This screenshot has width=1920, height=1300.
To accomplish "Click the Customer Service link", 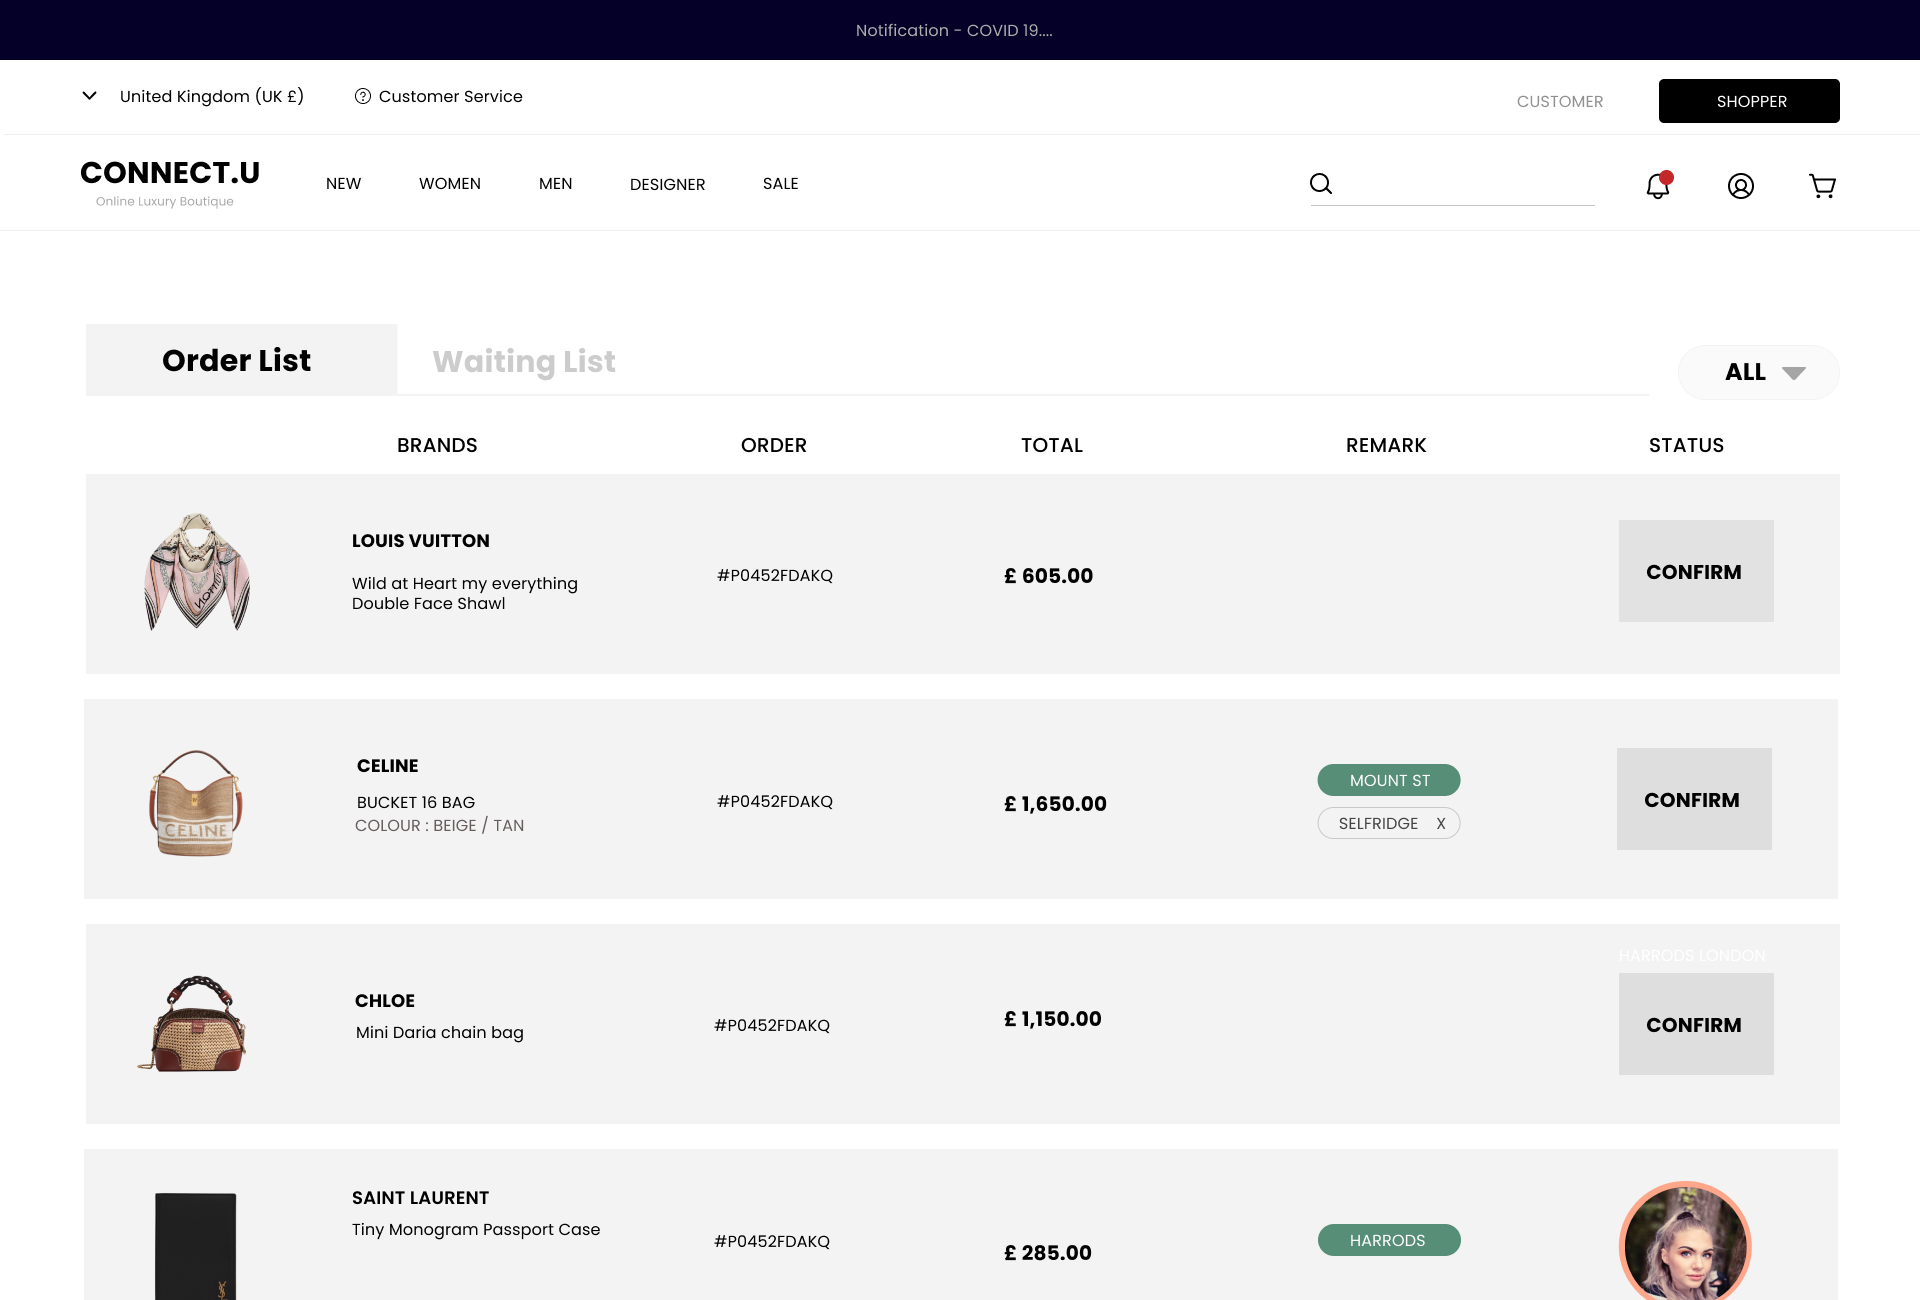I will [450, 96].
